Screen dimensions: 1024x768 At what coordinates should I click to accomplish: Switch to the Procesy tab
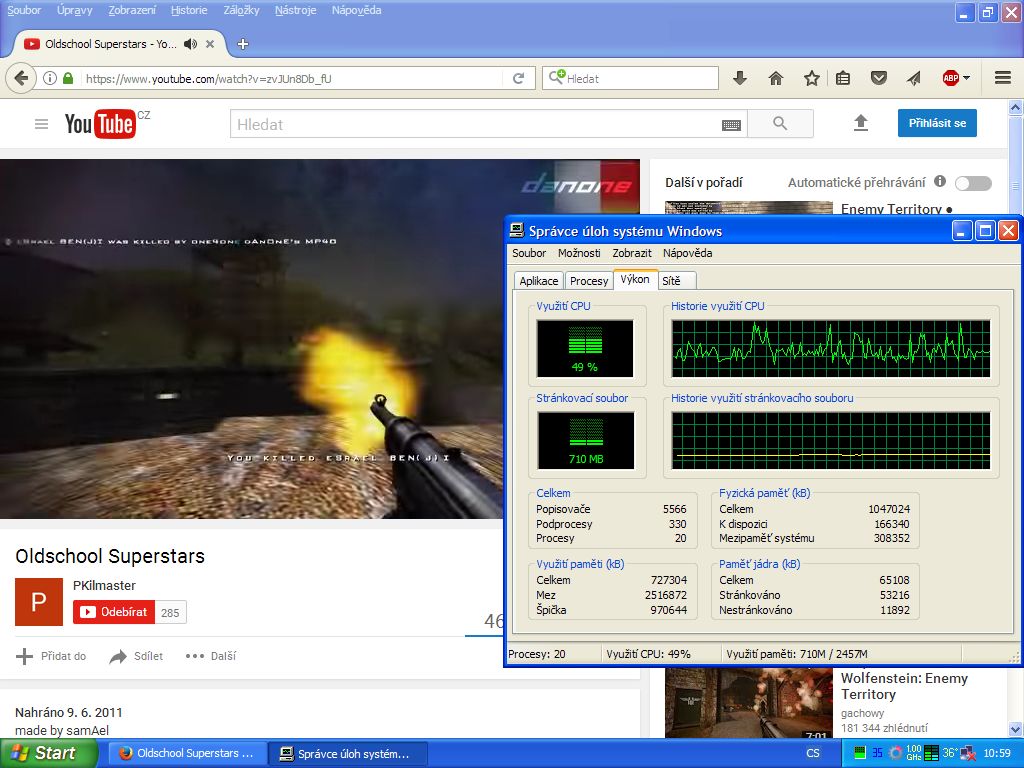(x=589, y=281)
